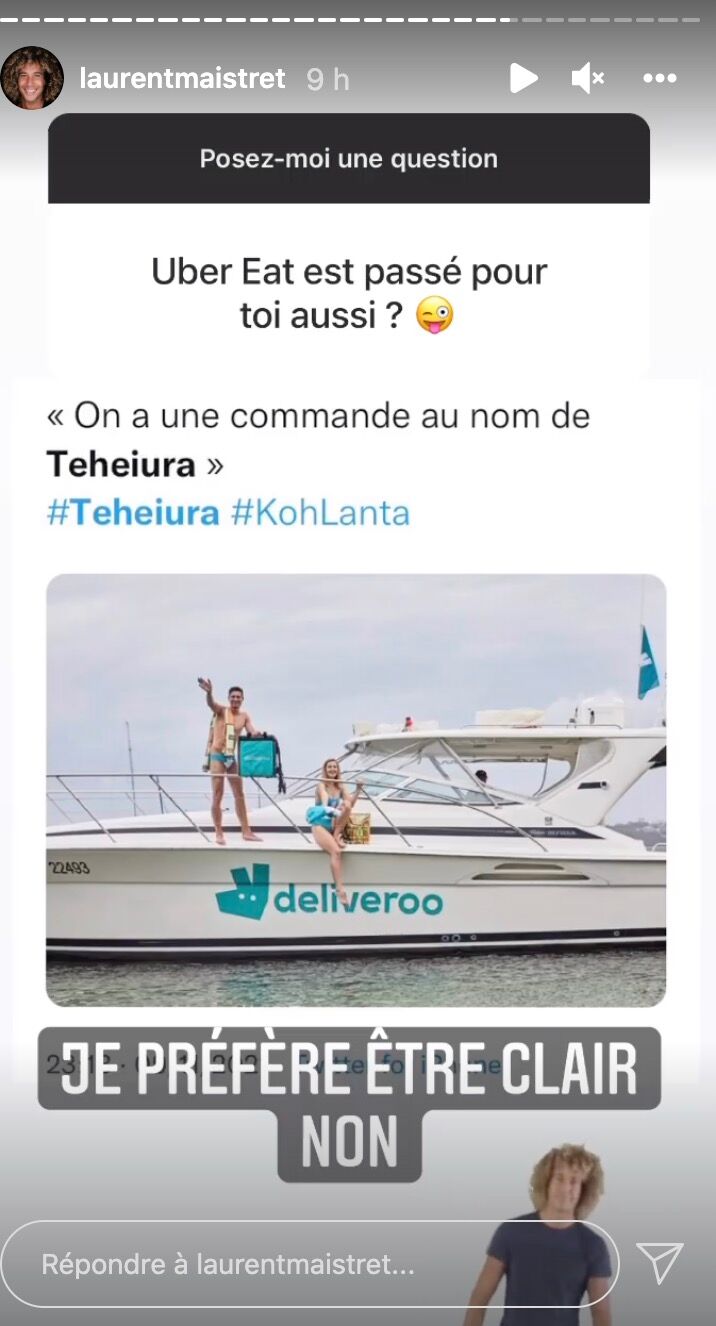
Task: Tap the 9 h timestamp
Action: [327, 79]
